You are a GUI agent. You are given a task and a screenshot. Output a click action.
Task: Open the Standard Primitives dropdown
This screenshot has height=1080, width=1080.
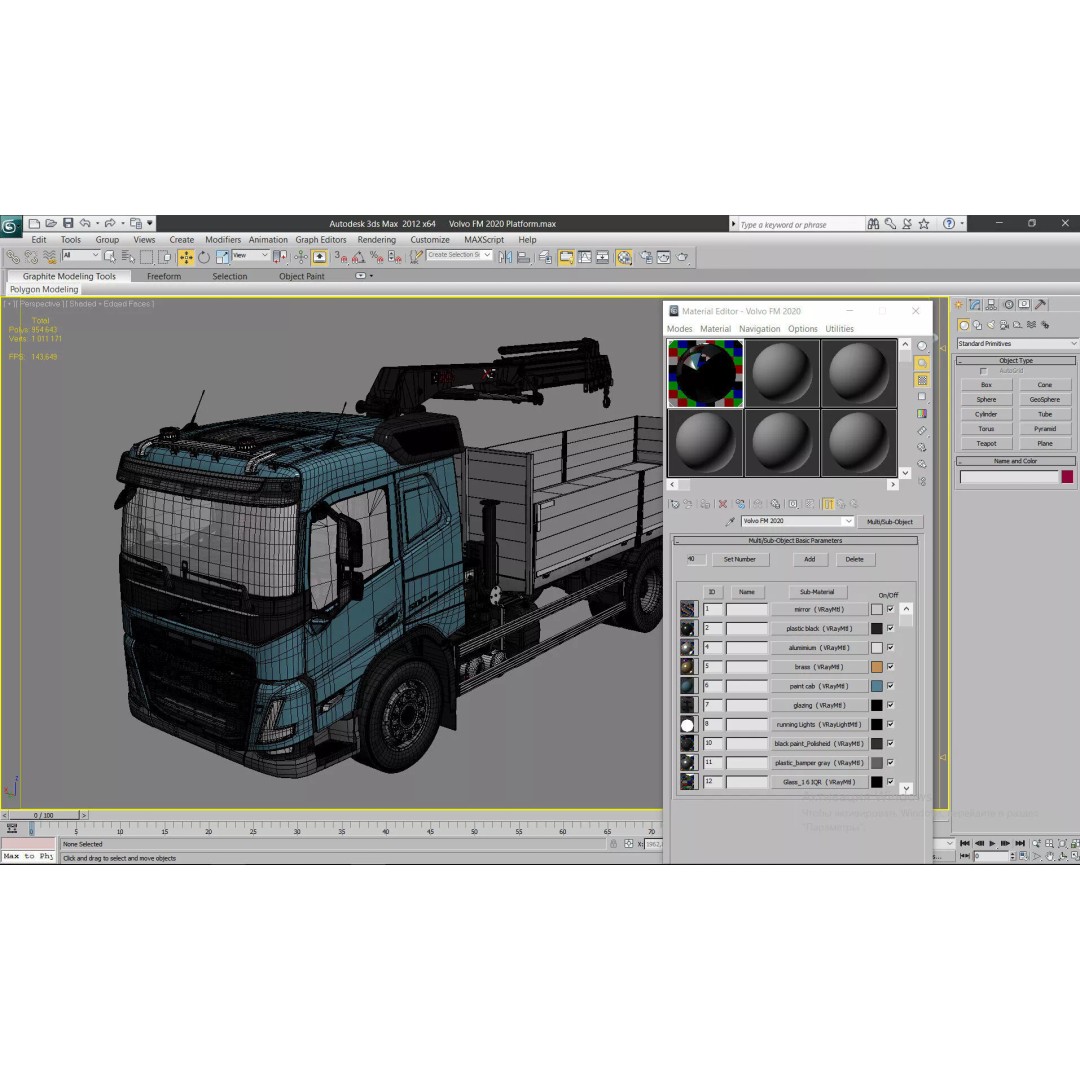[x=1017, y=343]
